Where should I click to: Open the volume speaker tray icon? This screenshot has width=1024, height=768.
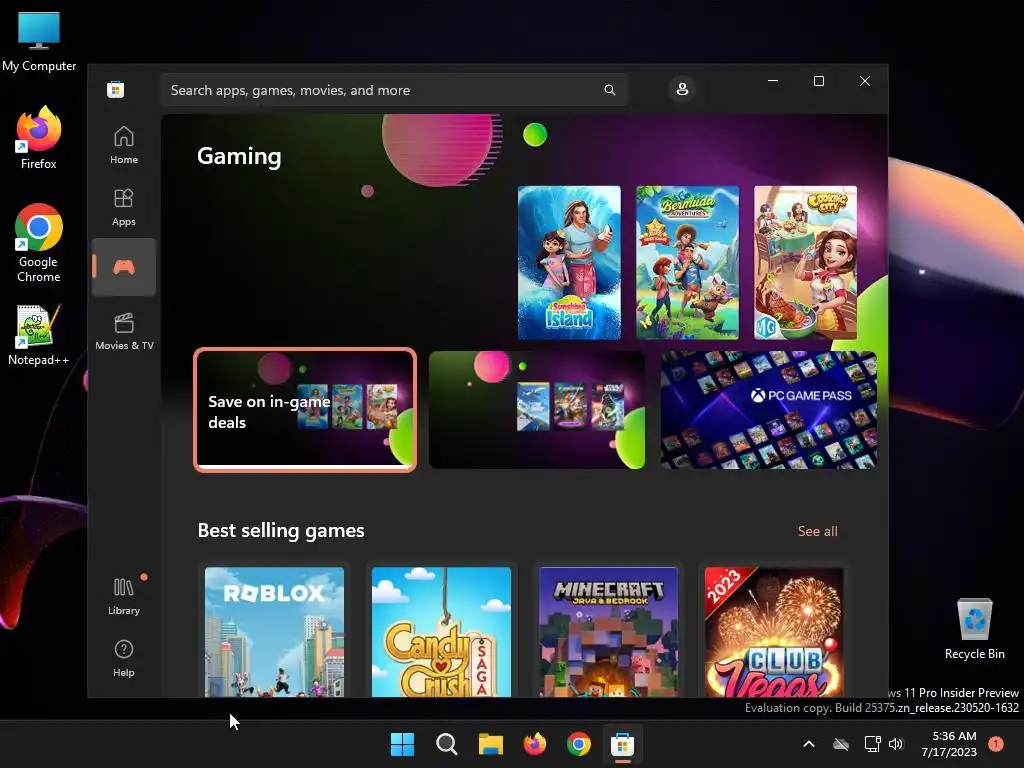(896, 744)
